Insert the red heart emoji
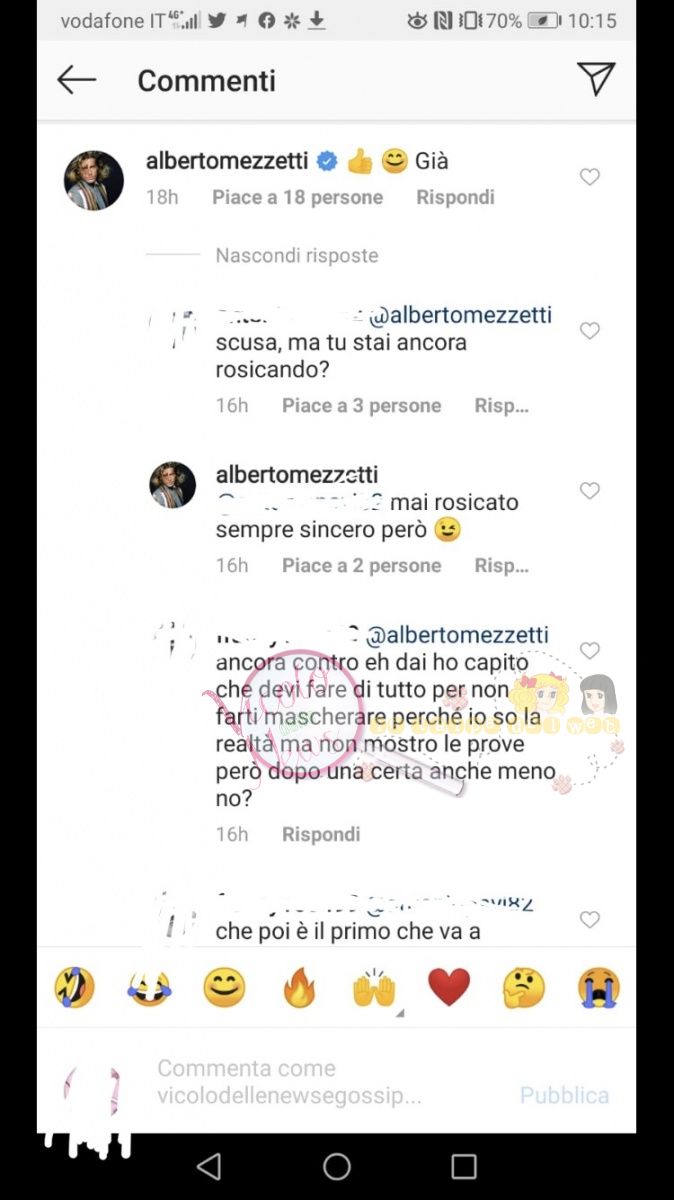The image size is (674, 1200). coord(449,988)
